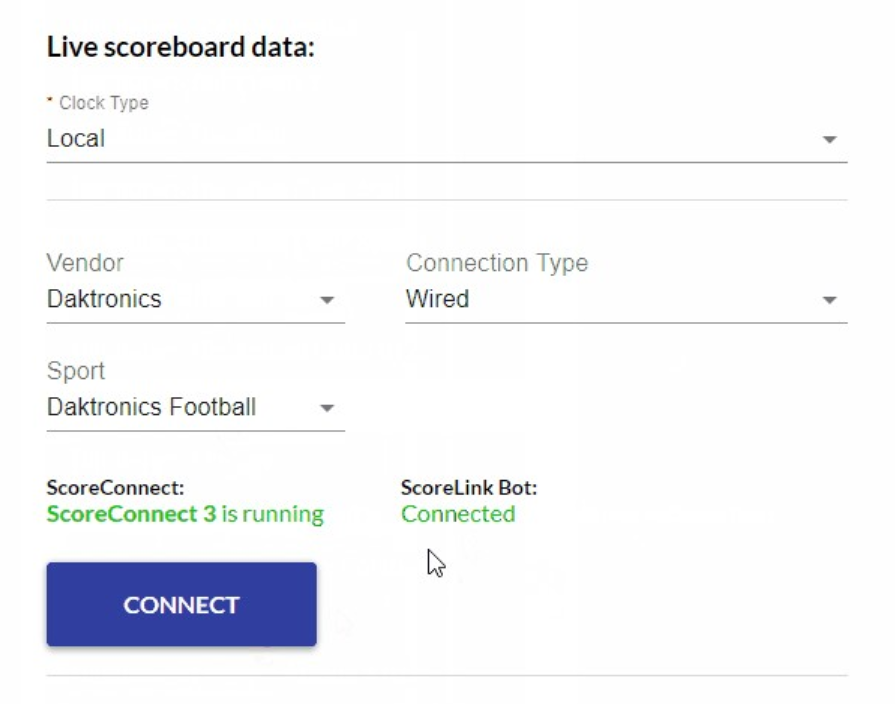Click the 'Live scoreboard data:' heading

[181, 47]
